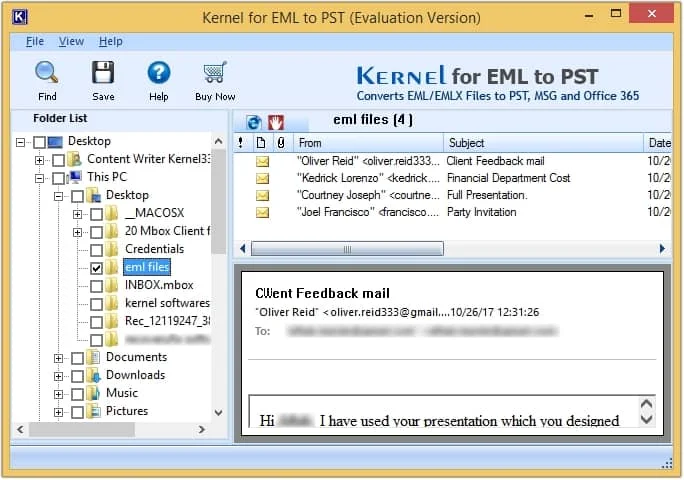Select the Financial Department Cost subject
This screenshot has height=480, width=684.
click(508, 178)
